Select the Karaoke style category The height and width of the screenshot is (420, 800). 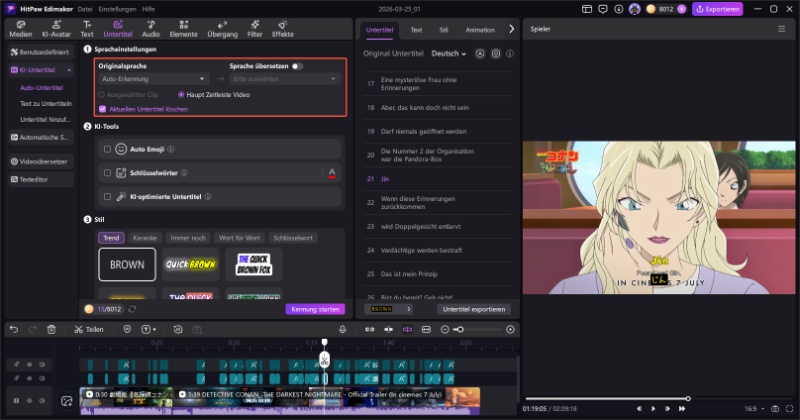coord(144,238)
